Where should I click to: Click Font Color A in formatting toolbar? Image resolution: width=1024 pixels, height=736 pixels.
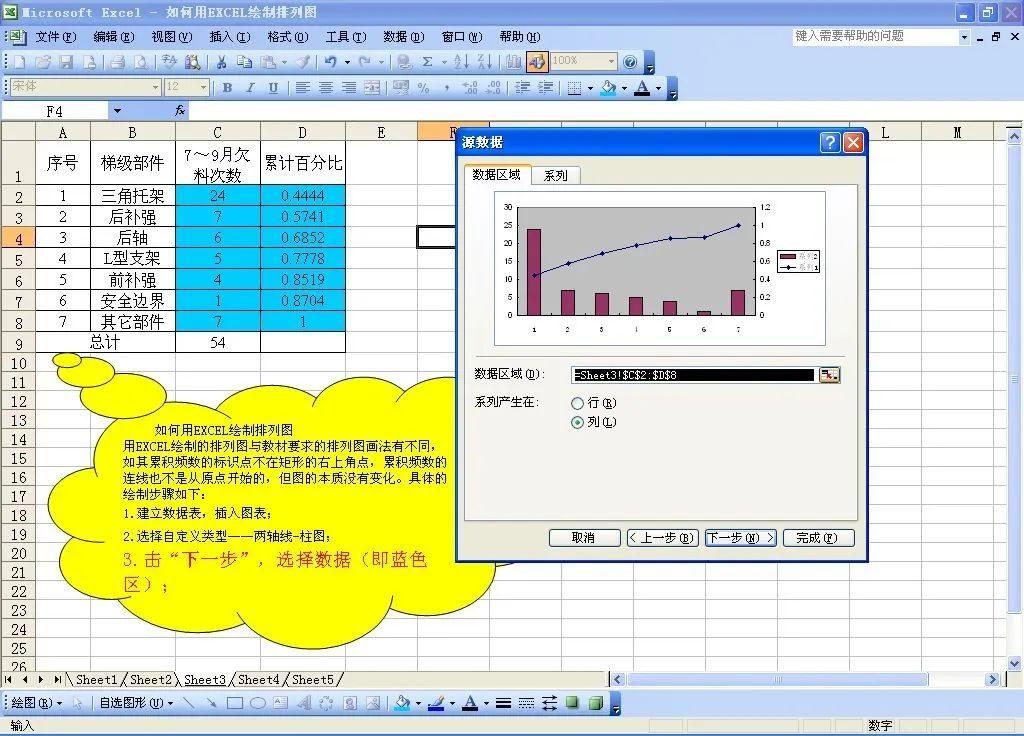coord(643,88)
